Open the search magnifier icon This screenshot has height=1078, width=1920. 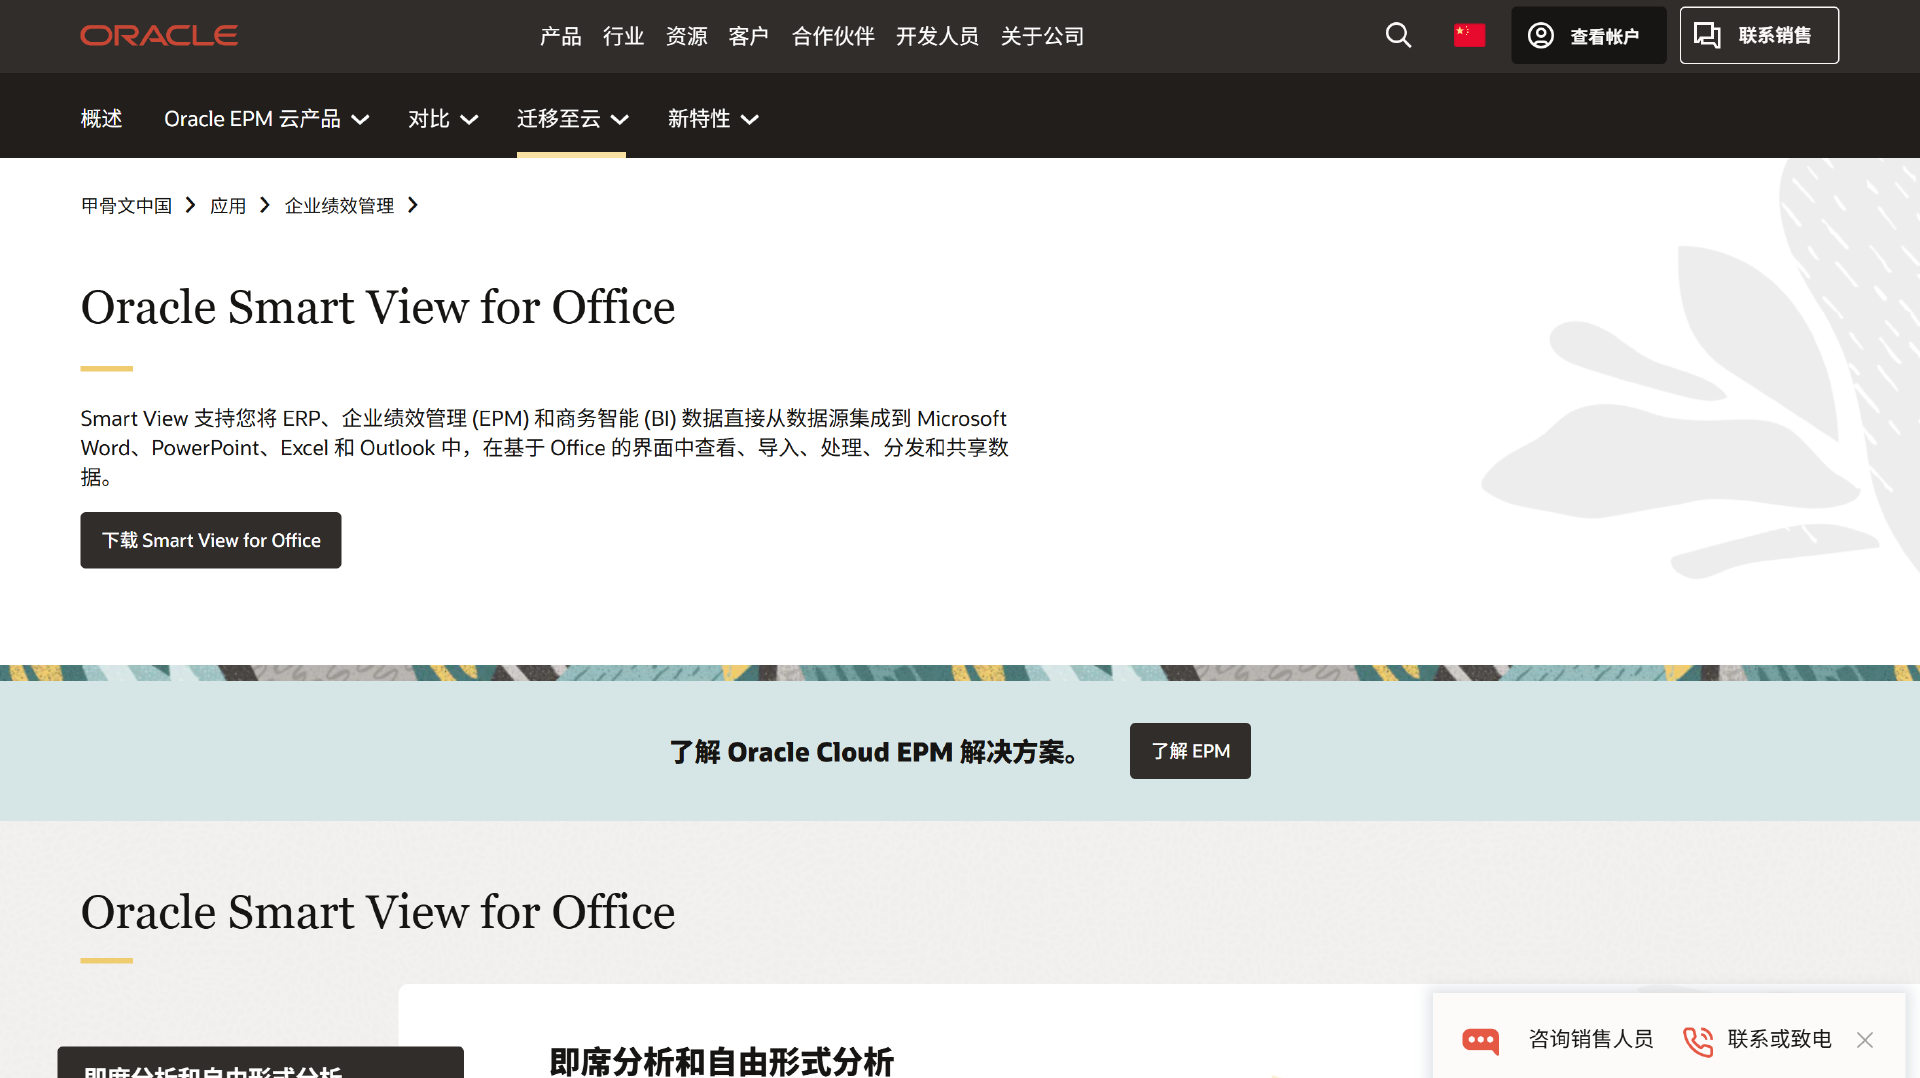click(x=1397, y=35)
